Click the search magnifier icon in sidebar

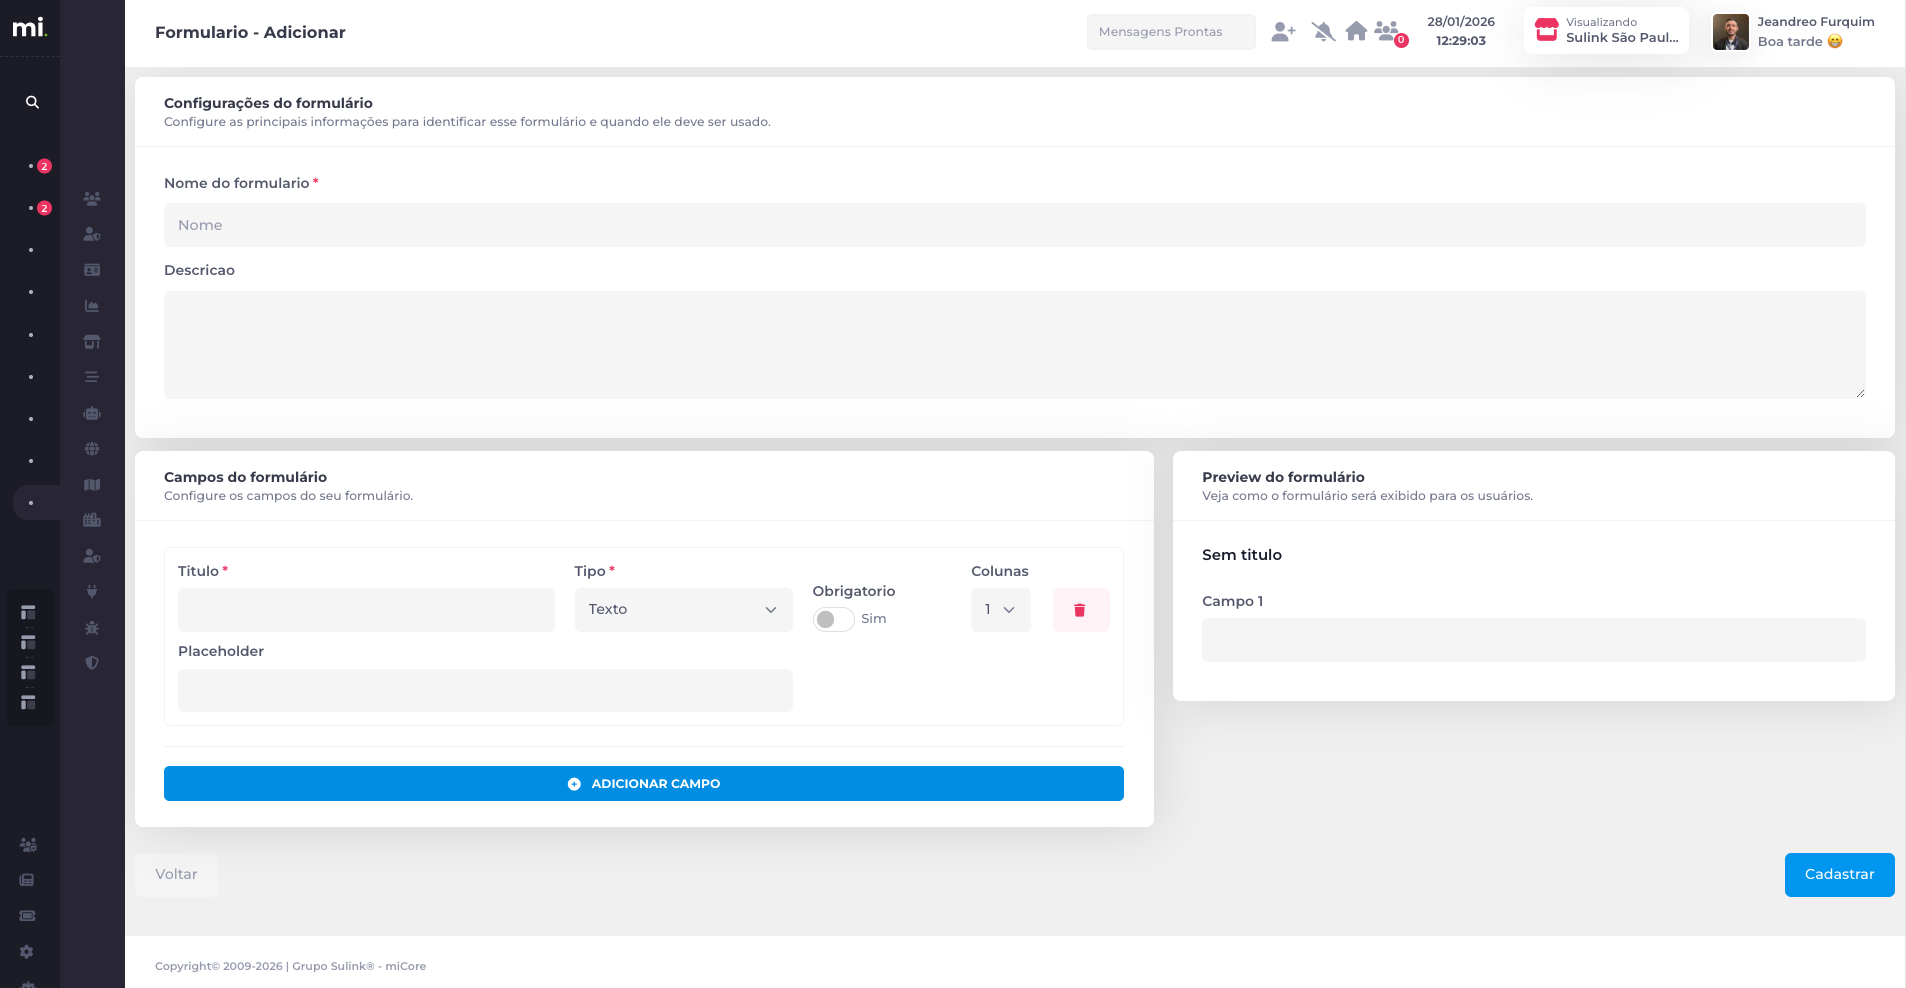32,102
